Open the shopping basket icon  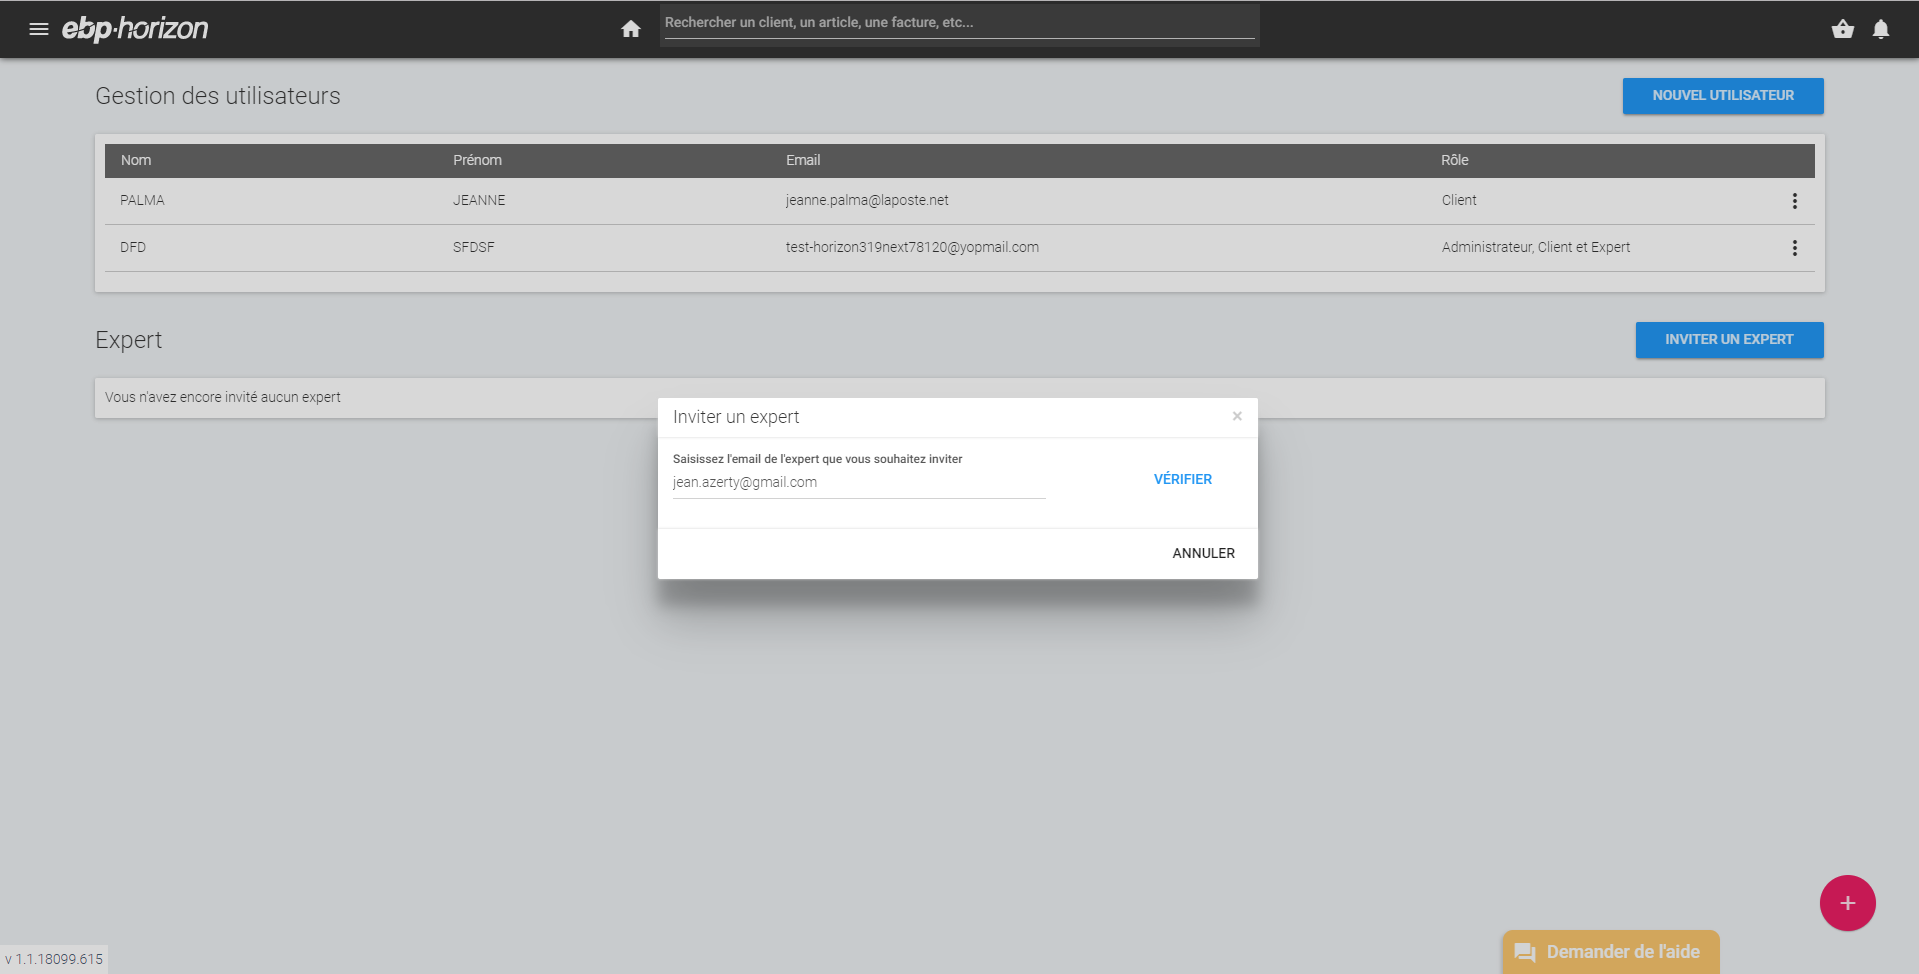point(1843,29)
